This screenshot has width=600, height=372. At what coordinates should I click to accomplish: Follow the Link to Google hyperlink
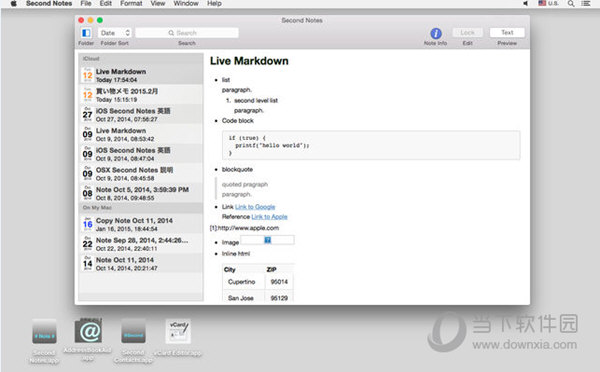(255, 207)
